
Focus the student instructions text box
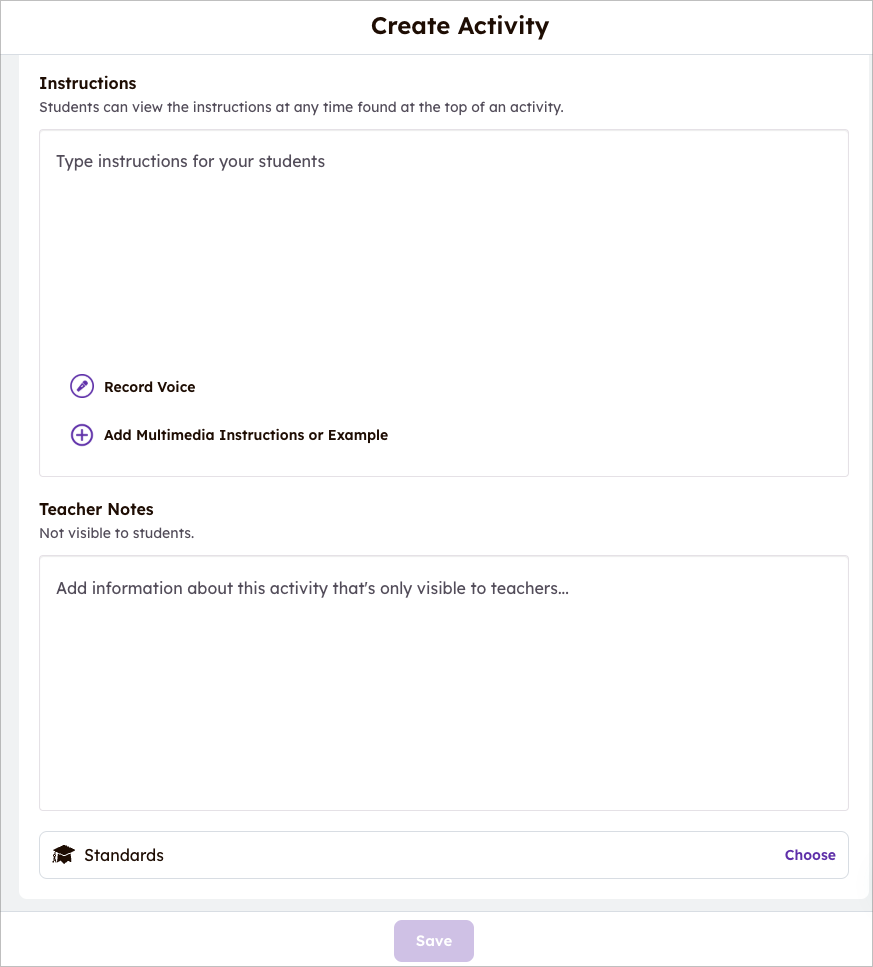pyautogui.click(x=444, y=250)
